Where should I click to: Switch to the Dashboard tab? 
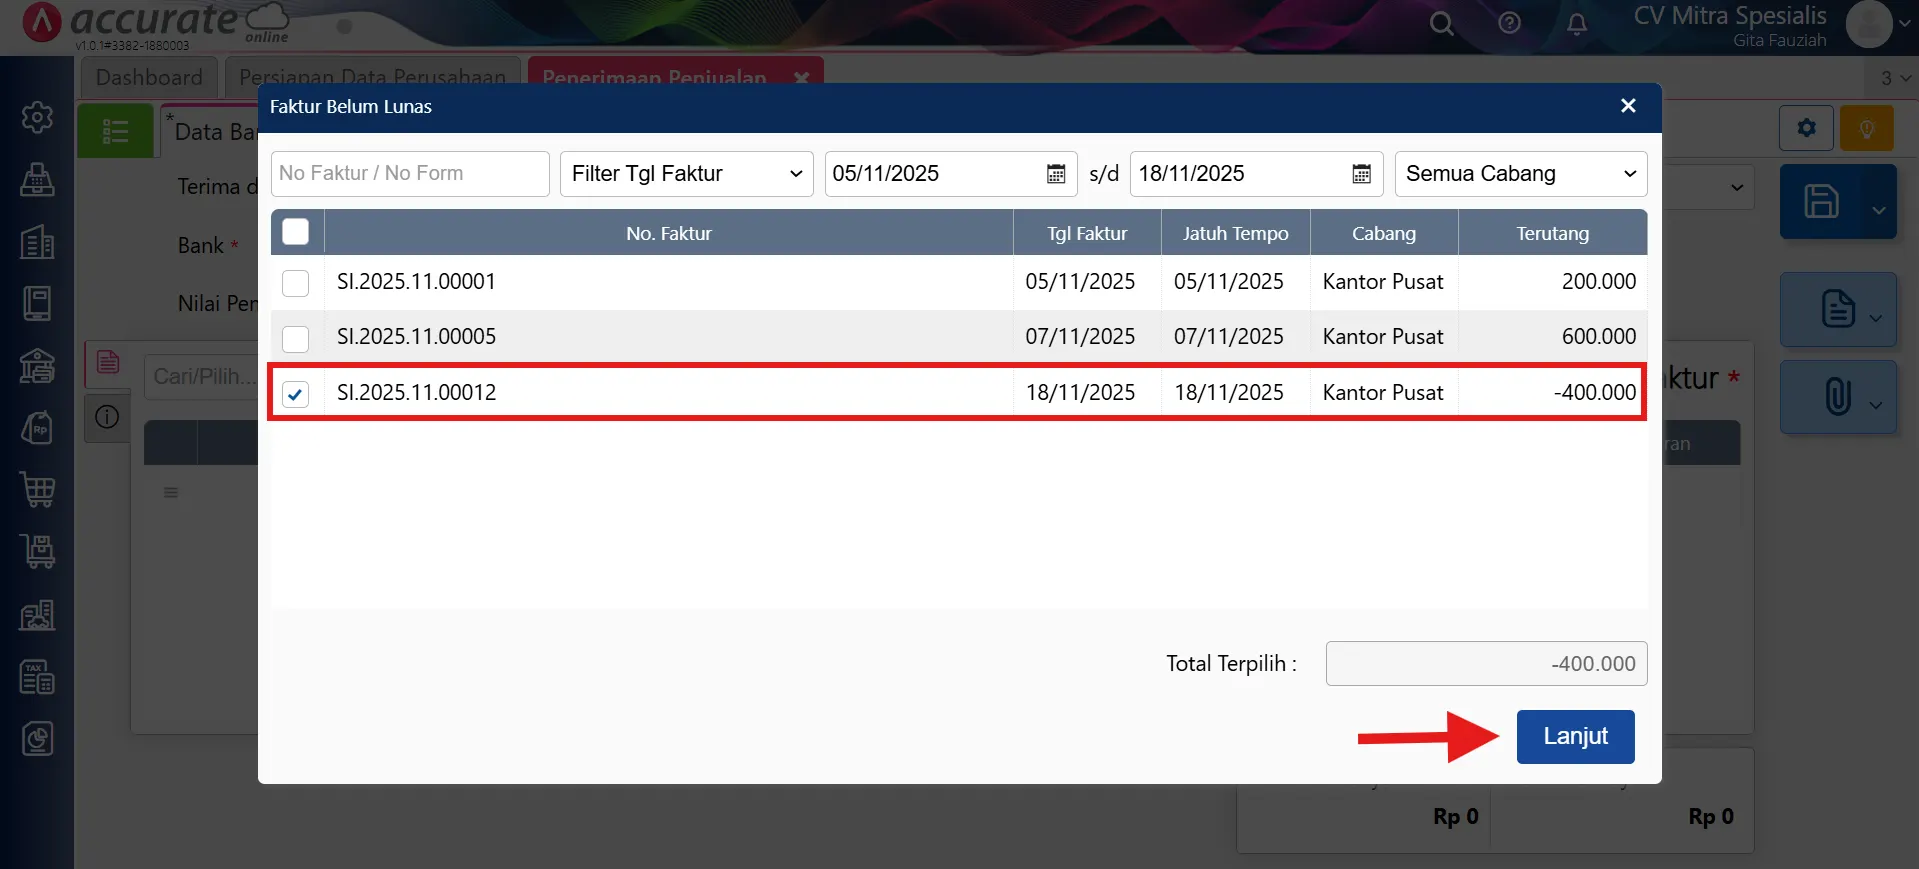tap(149, 77)
